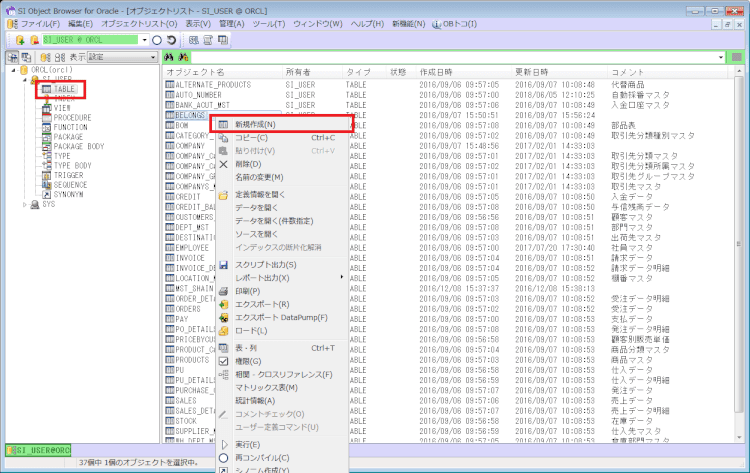Click the object list layout icon beside 表示
750x473 pixels.
click(60, 57)
